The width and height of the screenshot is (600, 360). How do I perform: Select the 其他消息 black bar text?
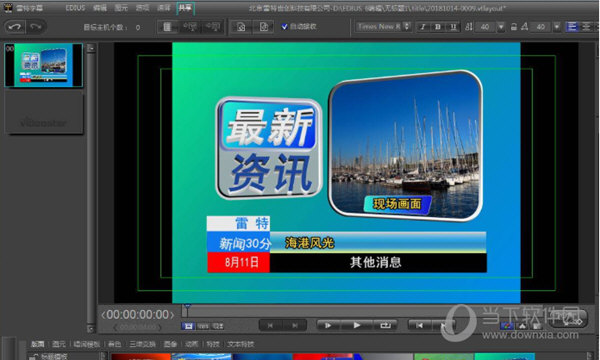375,262
